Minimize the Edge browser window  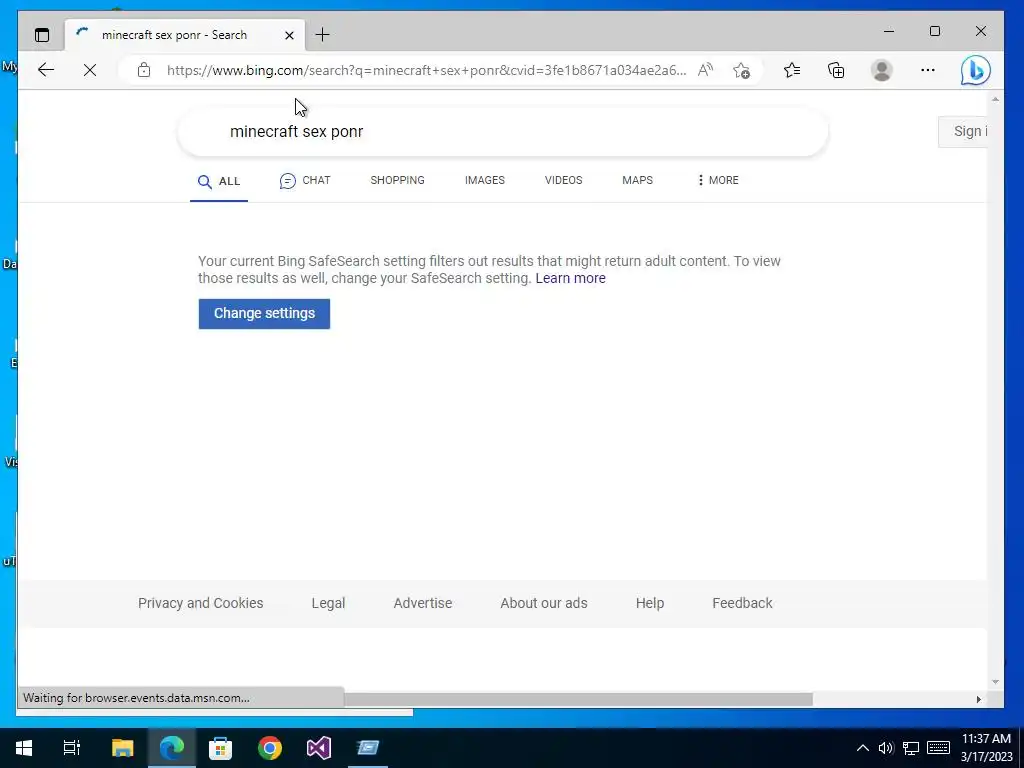click(x=889, y=31)
